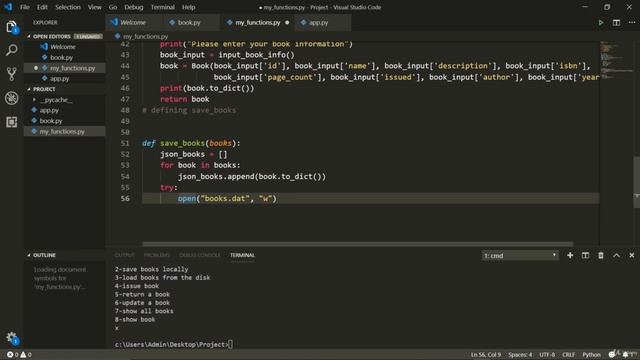Open the Help menu
640x360 pixels.
click(x=188, y=7)
